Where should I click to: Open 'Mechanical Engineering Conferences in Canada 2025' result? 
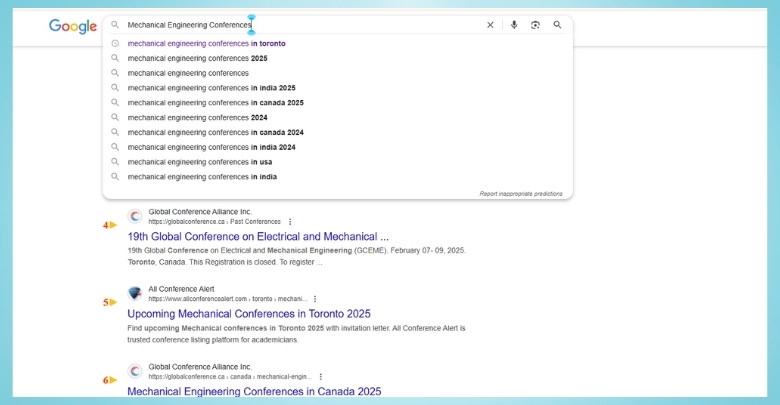tap(254, 391)
